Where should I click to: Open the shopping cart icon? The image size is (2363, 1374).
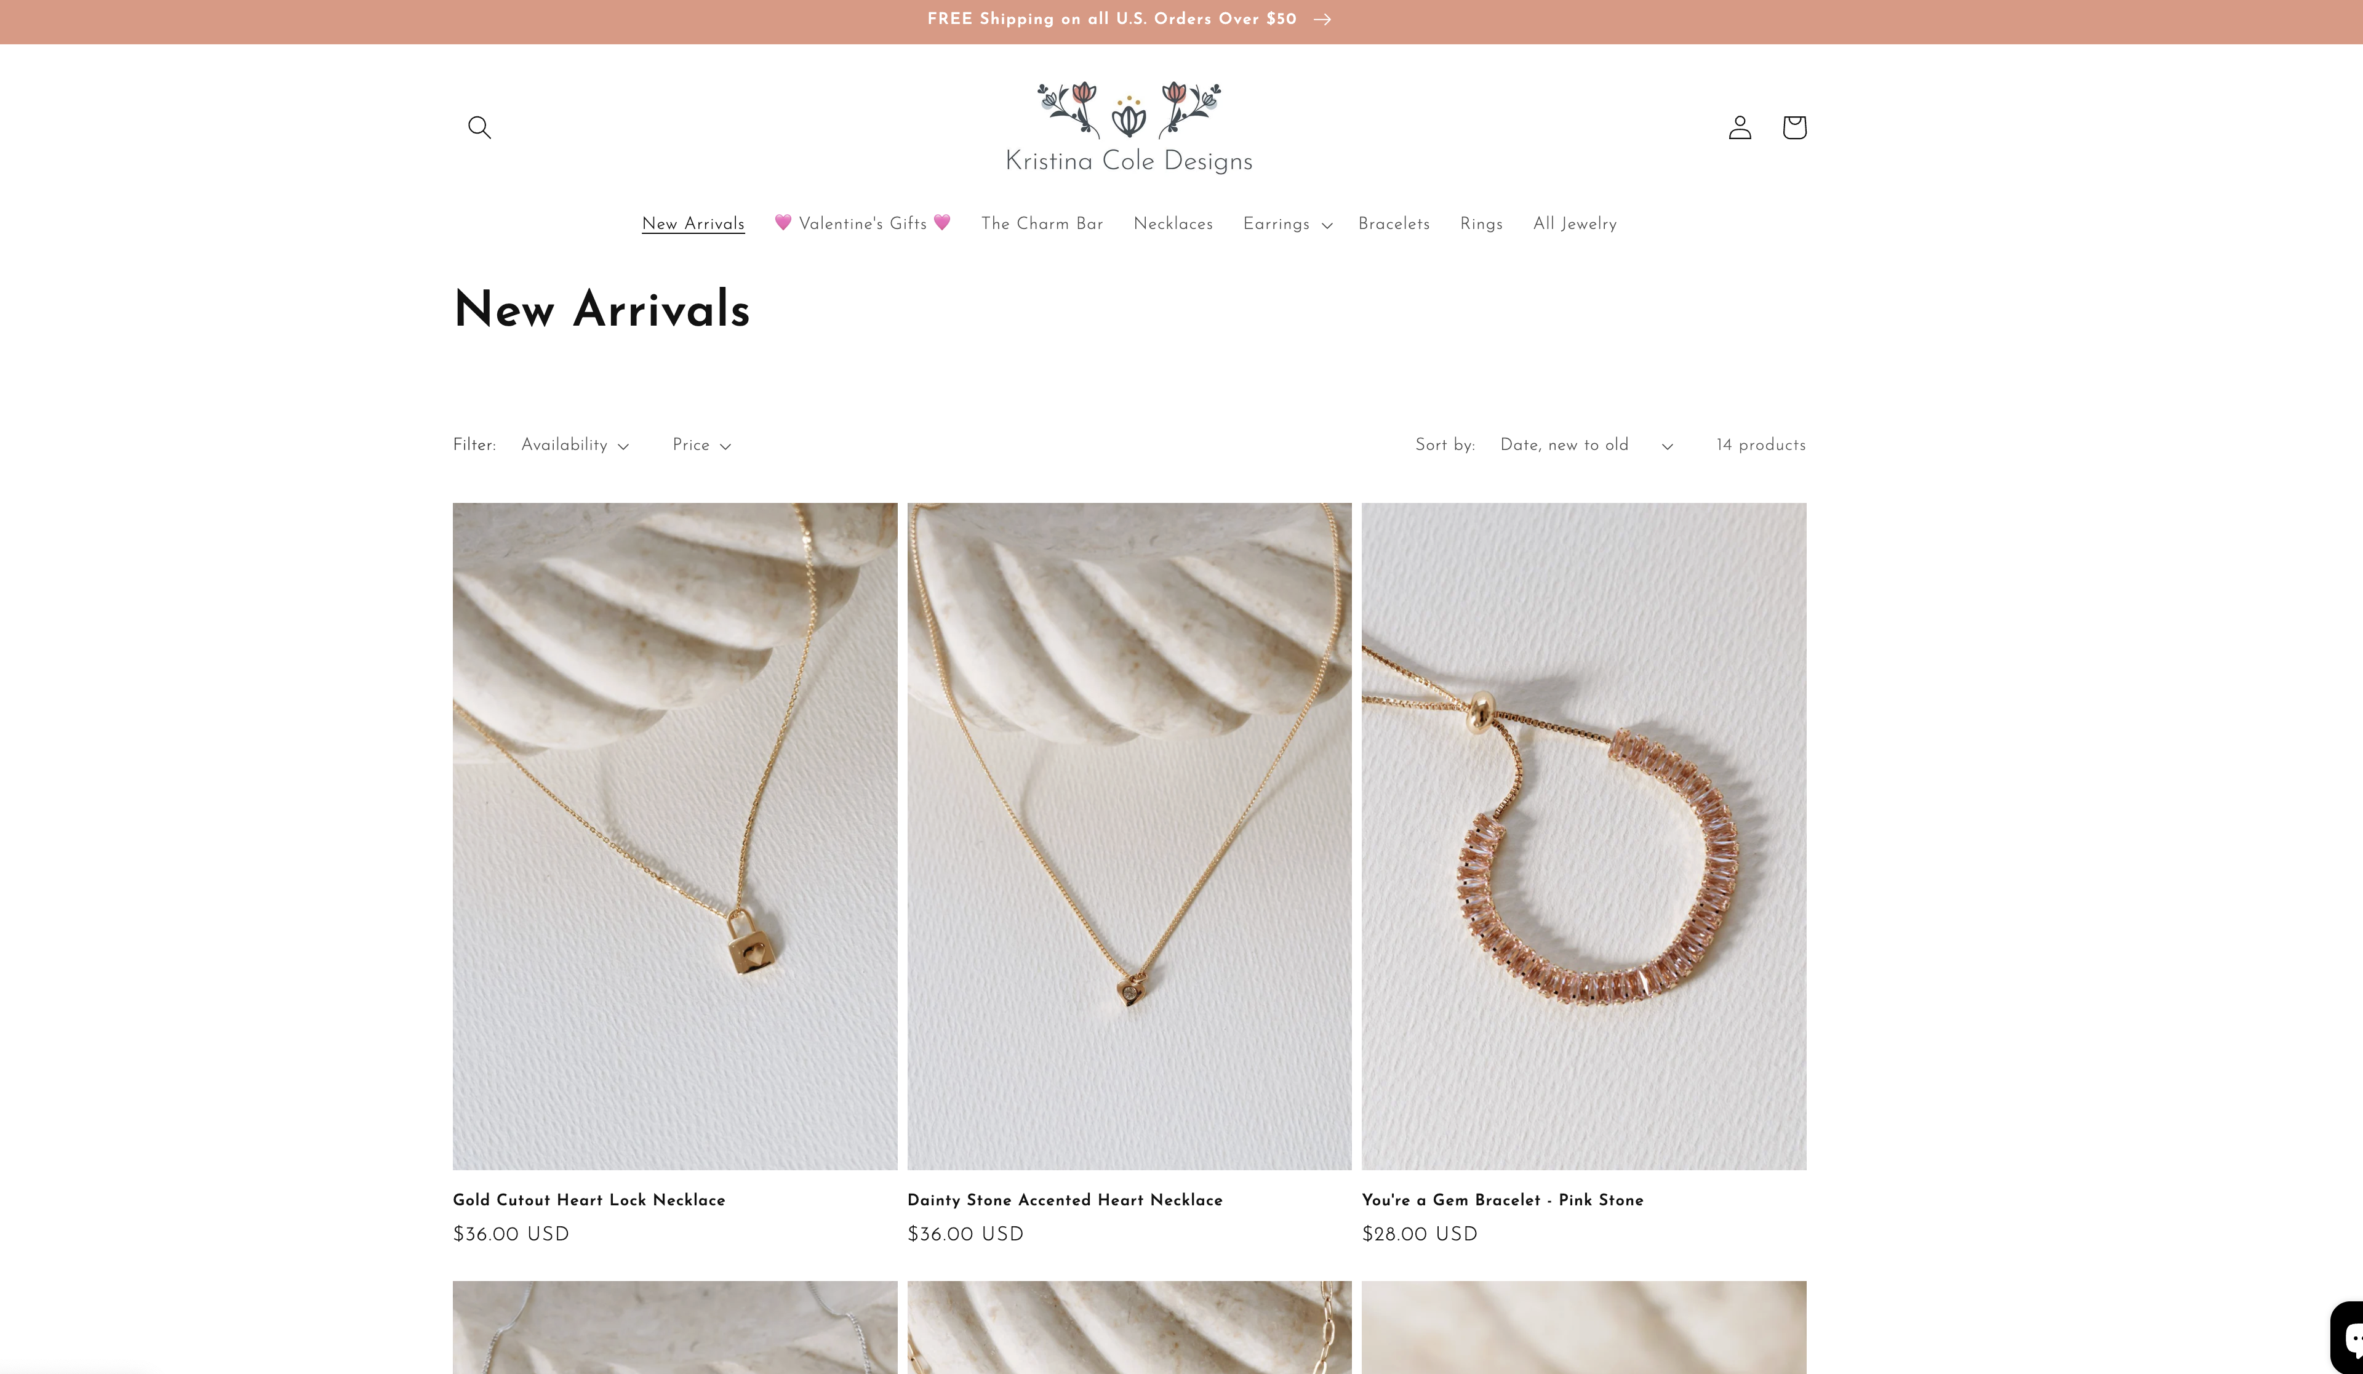tap(1794, 127)
